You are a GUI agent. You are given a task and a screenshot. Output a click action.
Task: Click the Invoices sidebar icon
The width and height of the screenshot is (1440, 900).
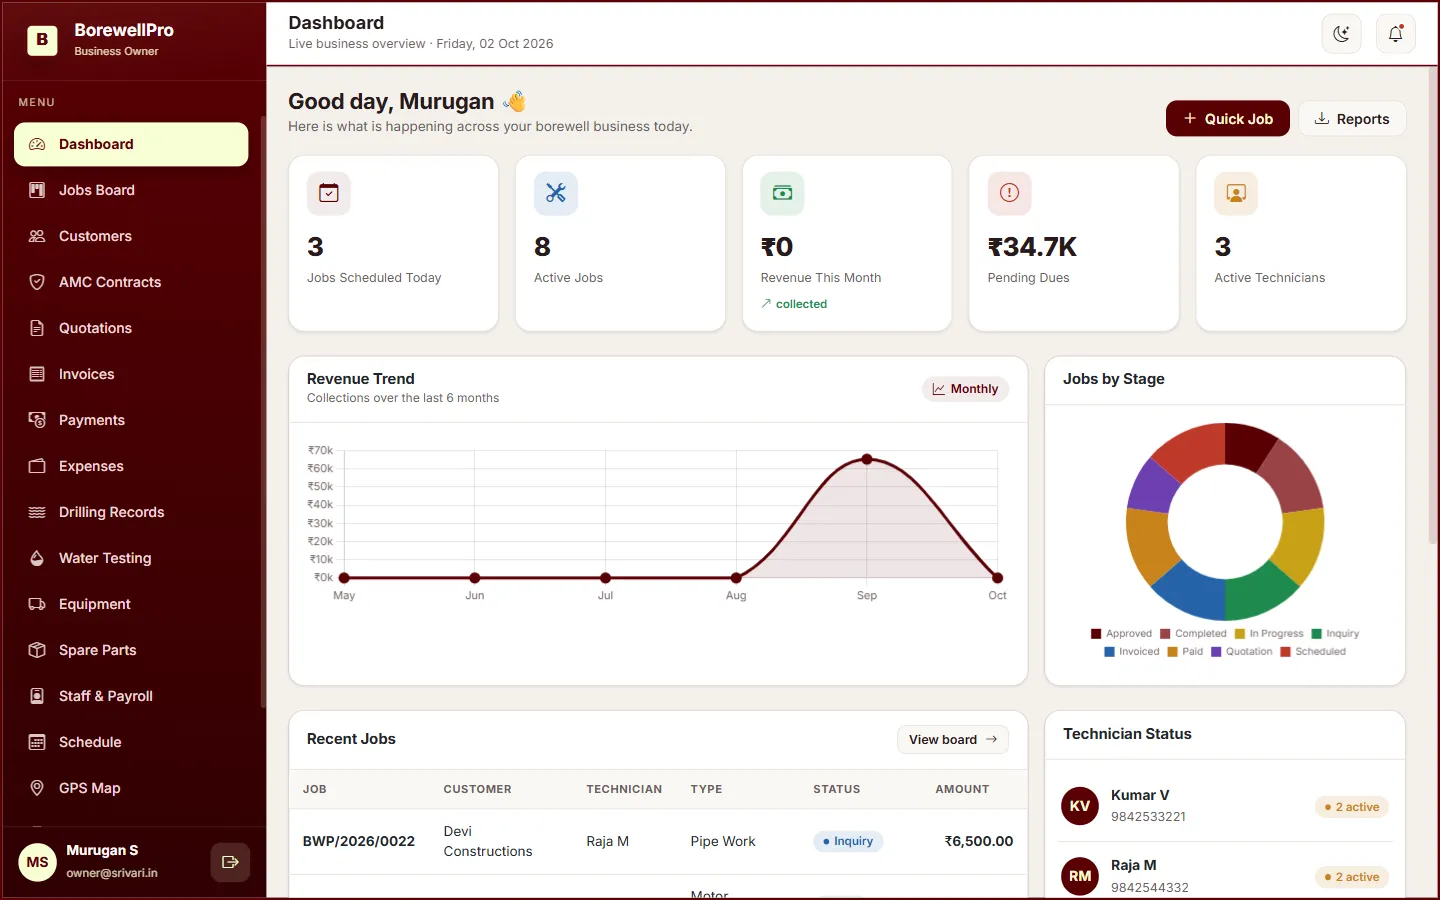tap(37, 374)
